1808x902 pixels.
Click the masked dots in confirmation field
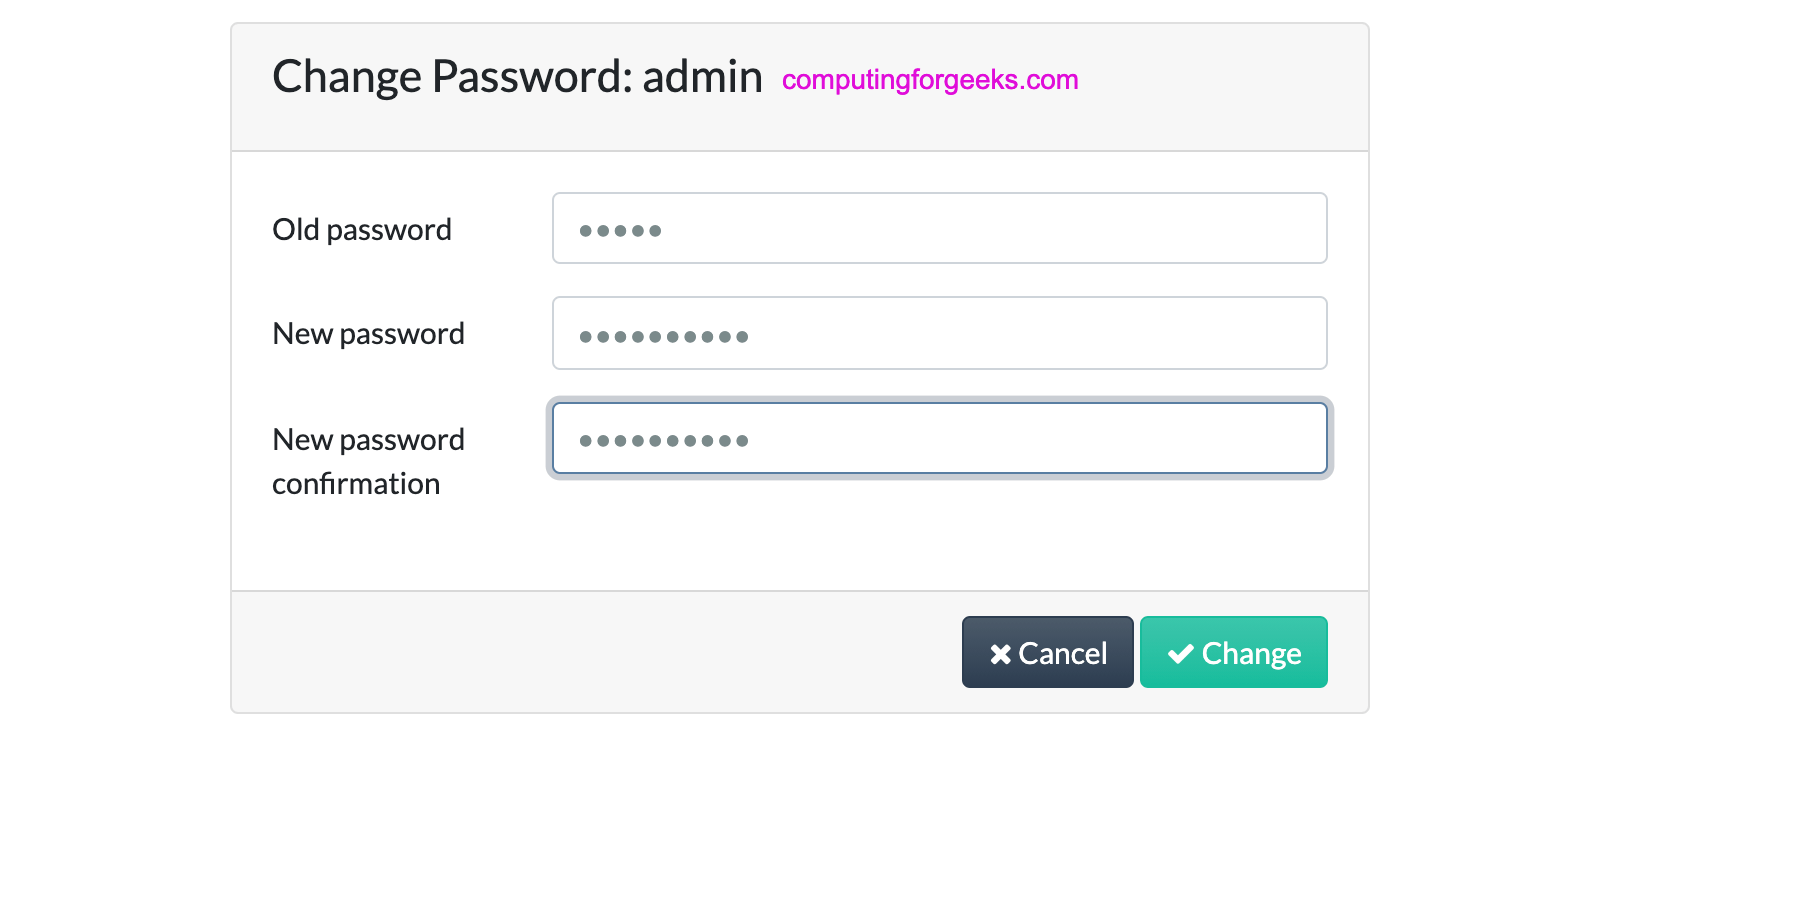(664, 441)
